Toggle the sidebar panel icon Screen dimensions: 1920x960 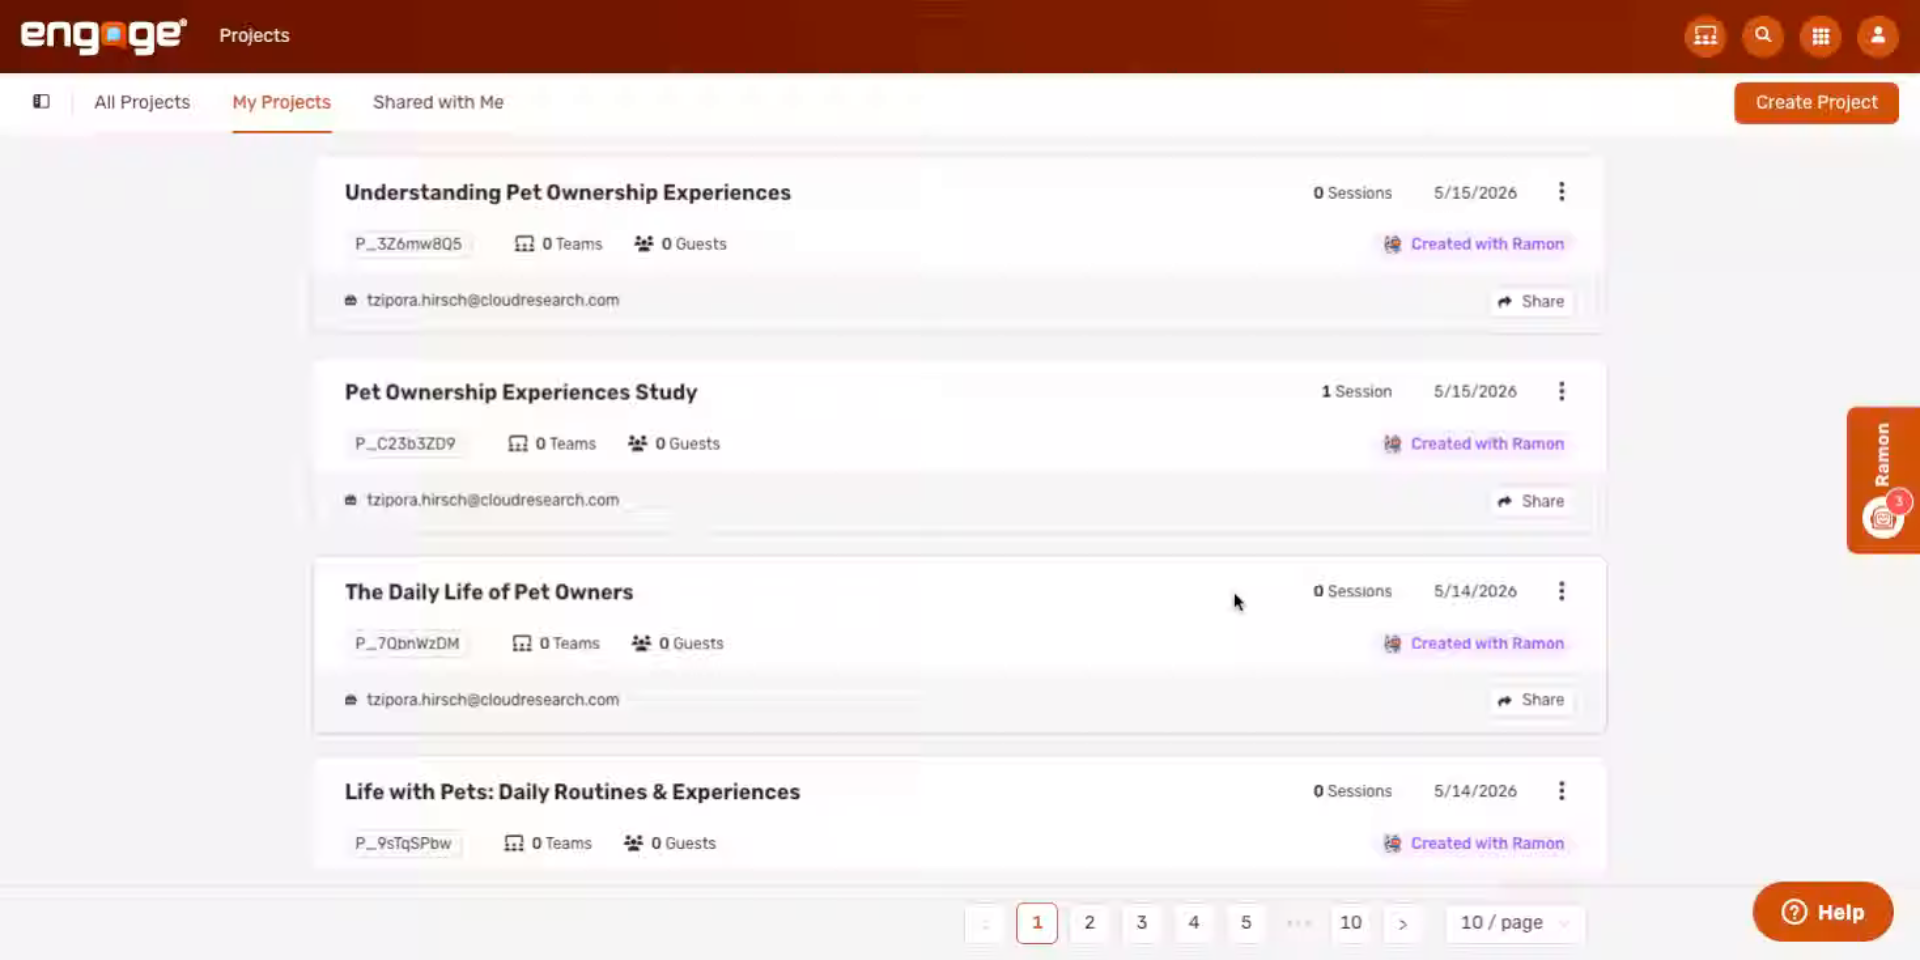tap(41, 101)
